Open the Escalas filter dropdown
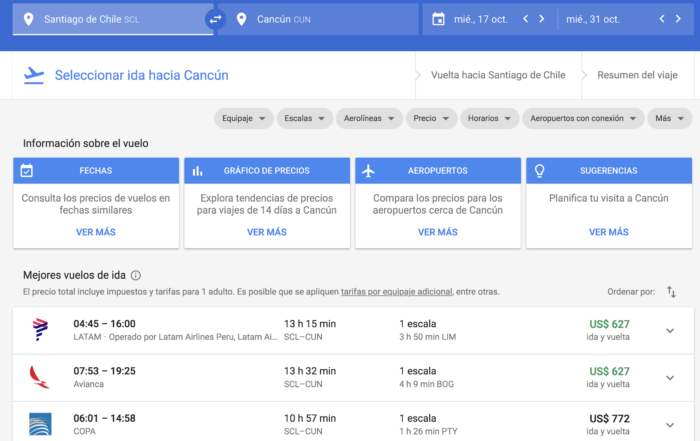 [x=304, y=119]
